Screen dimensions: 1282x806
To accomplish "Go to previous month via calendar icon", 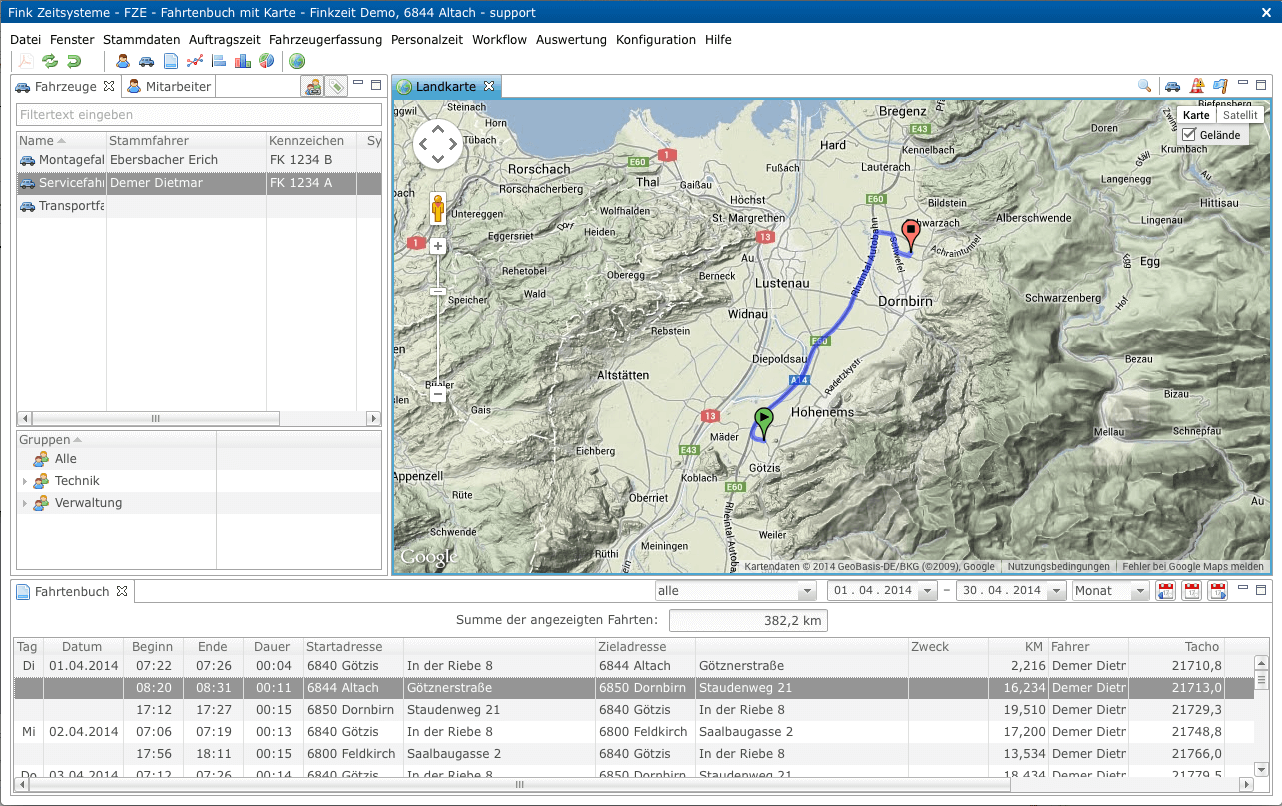I will coord(1166,591).
